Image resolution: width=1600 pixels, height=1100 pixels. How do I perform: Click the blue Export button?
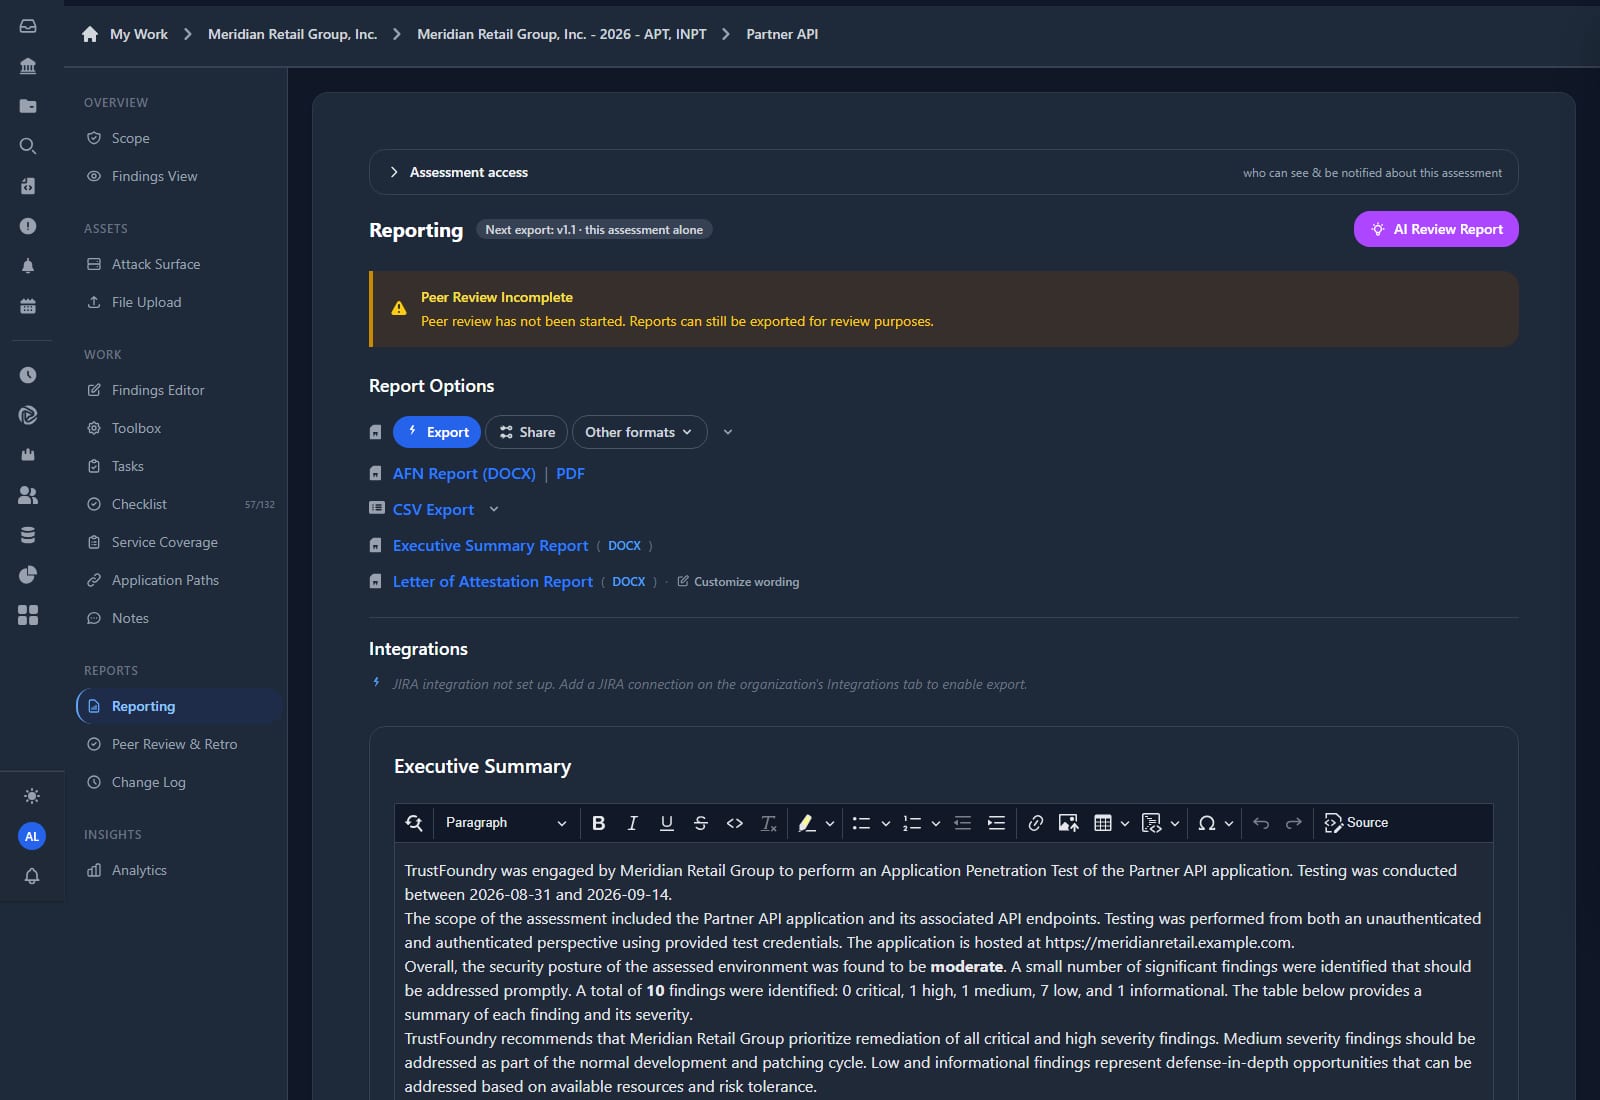(x=437, y=432)
